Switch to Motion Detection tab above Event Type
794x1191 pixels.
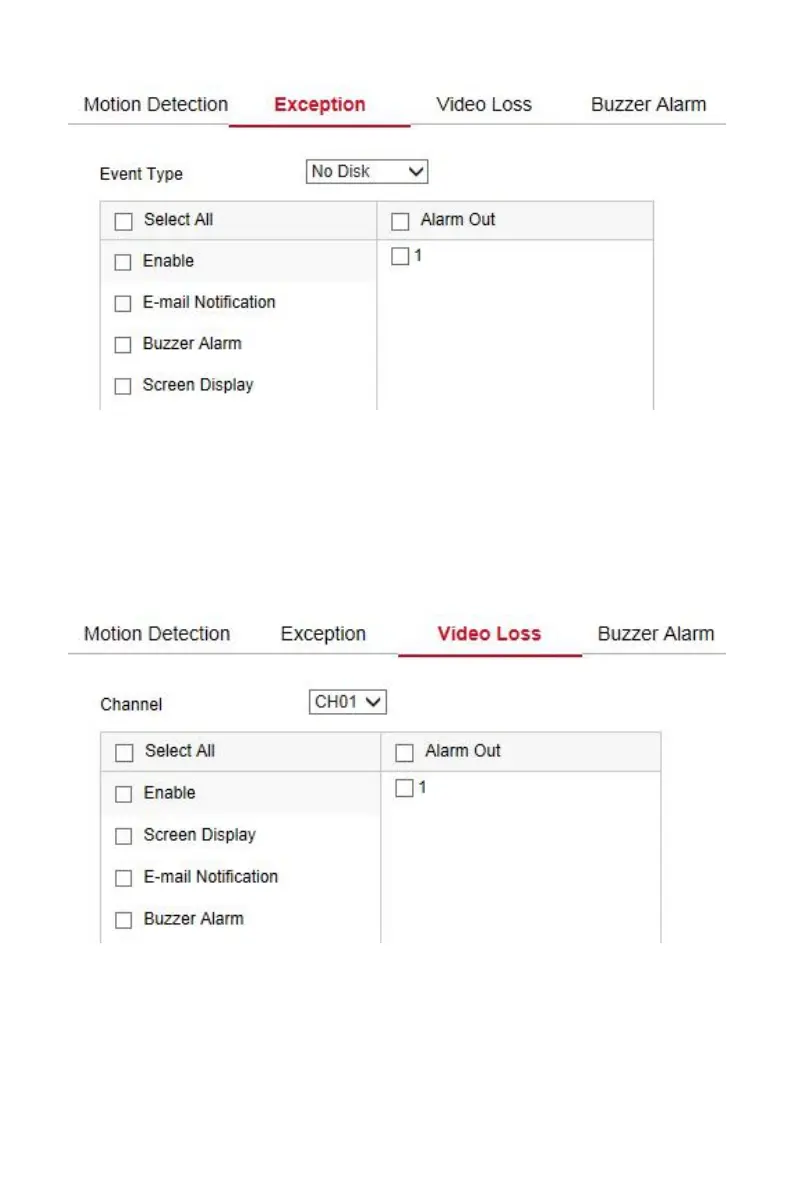click(x=156, y=105)
